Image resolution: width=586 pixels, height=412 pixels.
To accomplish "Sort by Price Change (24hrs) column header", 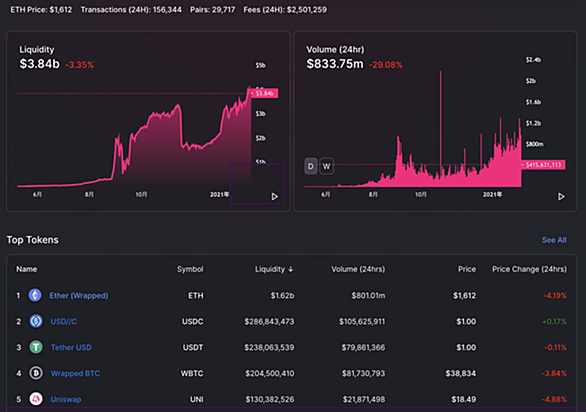I will (x=529, y=269).
